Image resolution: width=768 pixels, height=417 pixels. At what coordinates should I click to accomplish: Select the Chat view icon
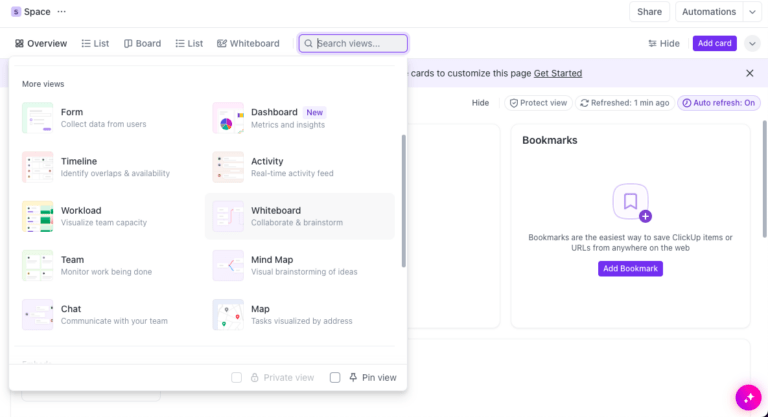(38, 314)
